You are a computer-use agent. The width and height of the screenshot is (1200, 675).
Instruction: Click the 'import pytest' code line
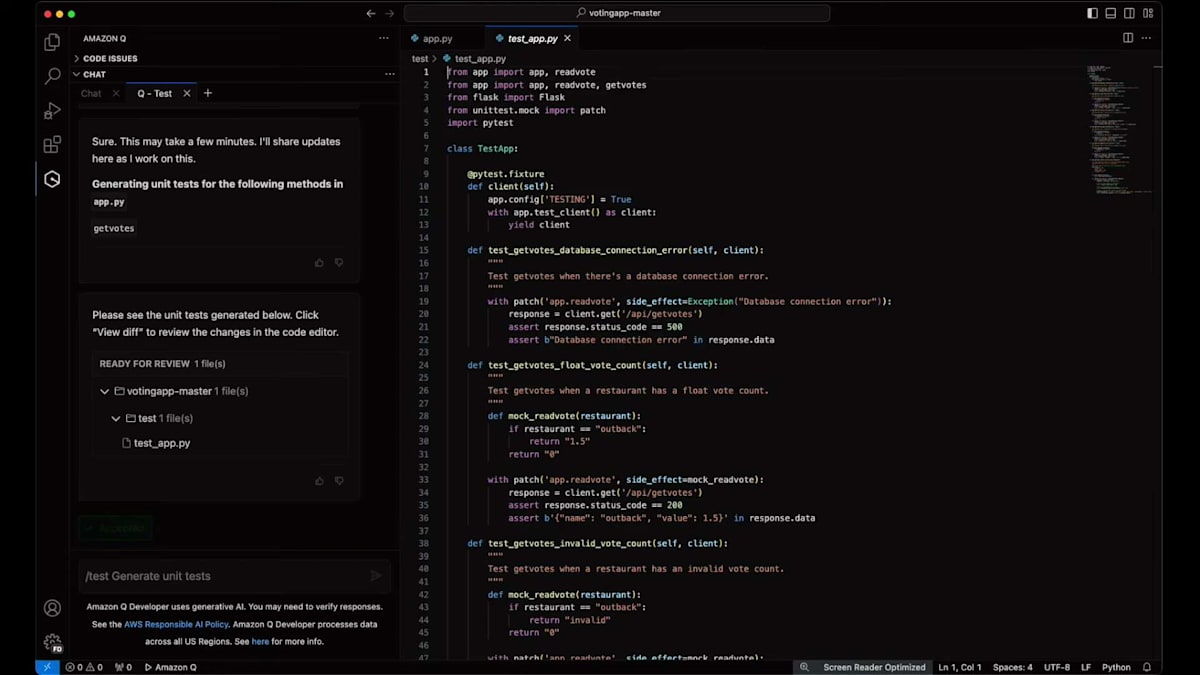[480, 123]
